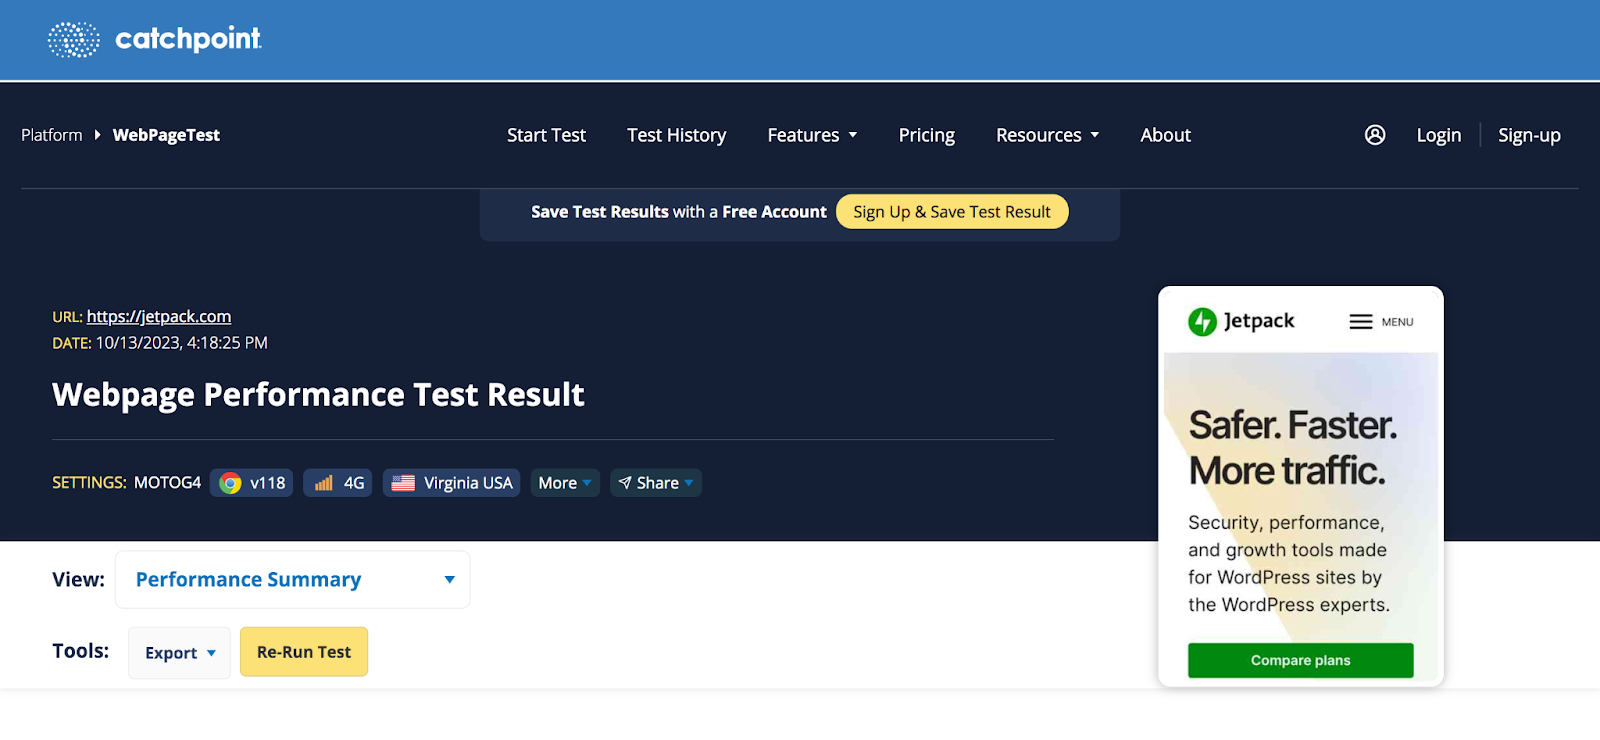Click the user account icon
Screen dimensions: 1600x740
point(1375,135)
